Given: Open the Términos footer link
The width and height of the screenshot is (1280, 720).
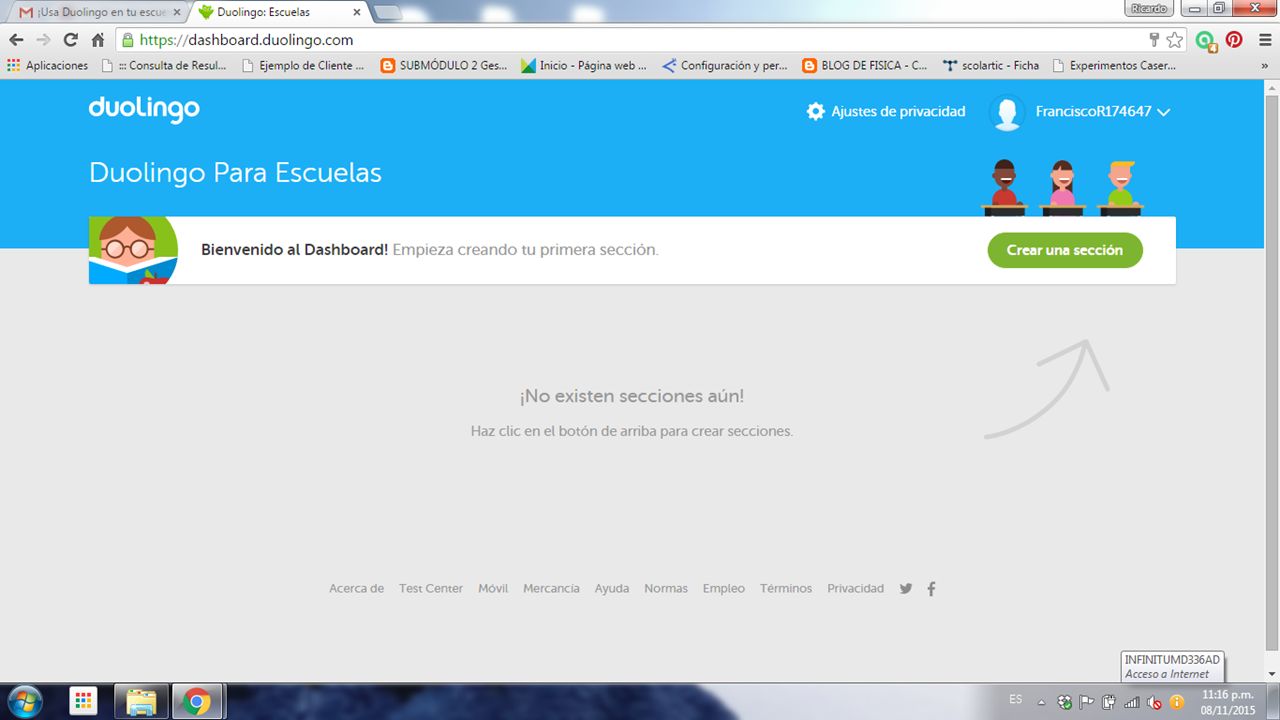Looking at the screenshot, I should pos(786,589).
